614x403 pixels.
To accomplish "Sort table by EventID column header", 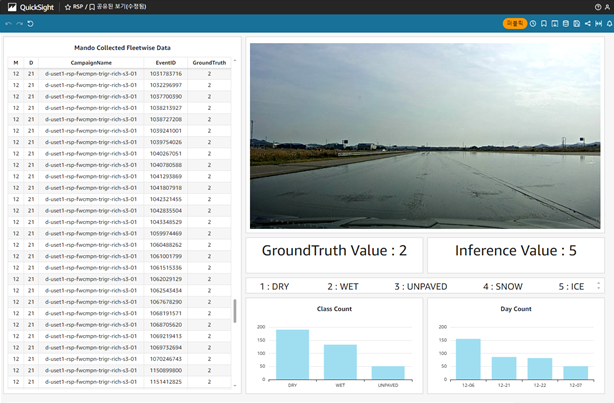I will [x=165, y=62].
